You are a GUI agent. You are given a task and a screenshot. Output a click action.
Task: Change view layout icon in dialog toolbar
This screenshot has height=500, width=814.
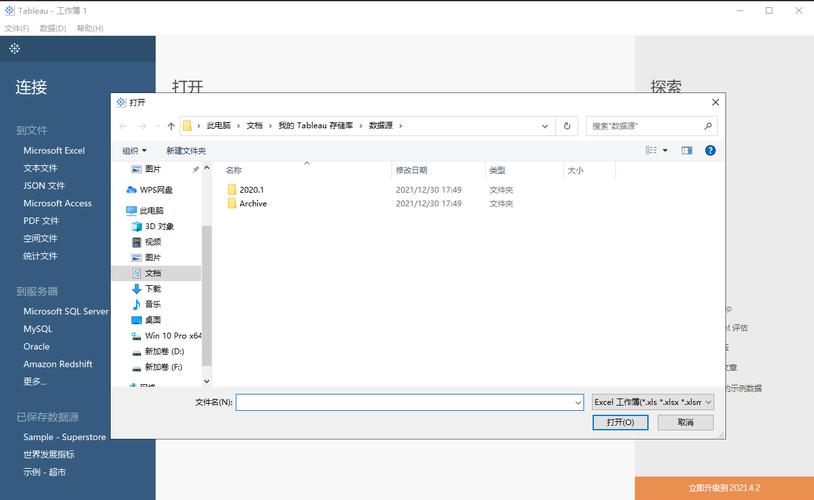coord(651,151)
